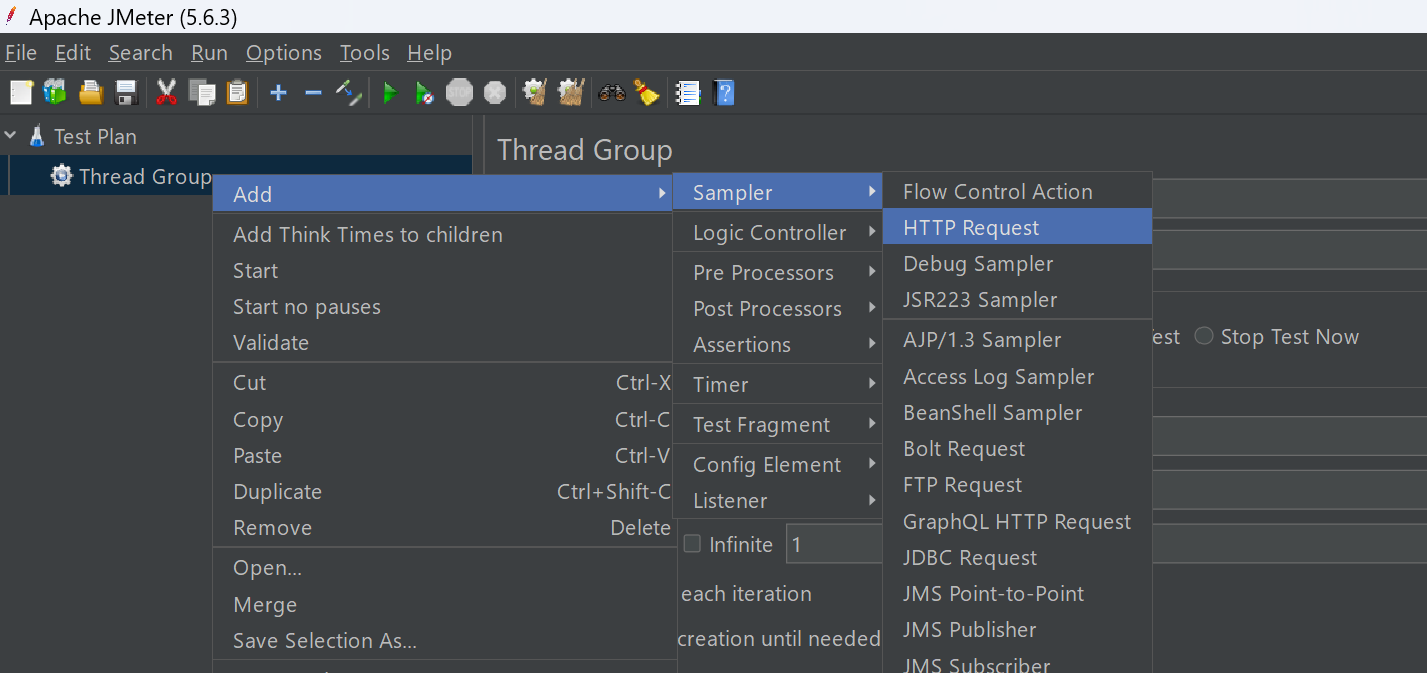Choose HTTP Request from Sampler submenu
This screenshot has height=673, width=1427.
click(1018, 228)
